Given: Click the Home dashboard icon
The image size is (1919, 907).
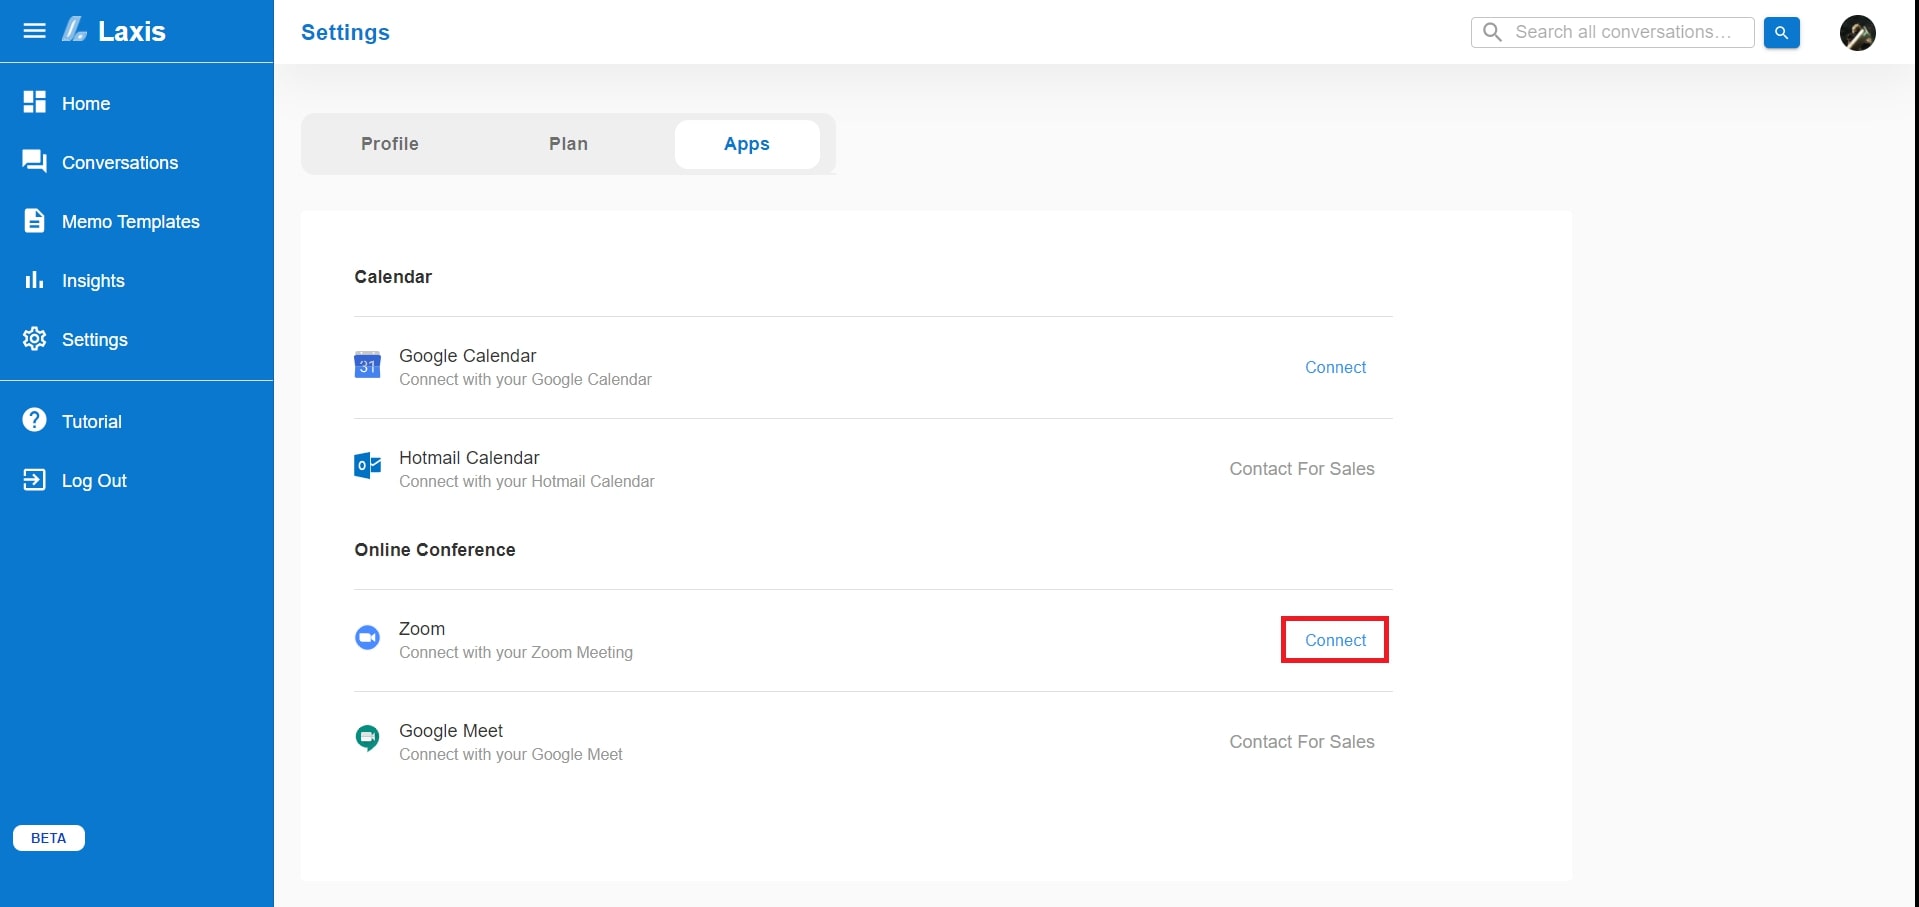Looking at the screenshot, I should [x=34, y=102].
